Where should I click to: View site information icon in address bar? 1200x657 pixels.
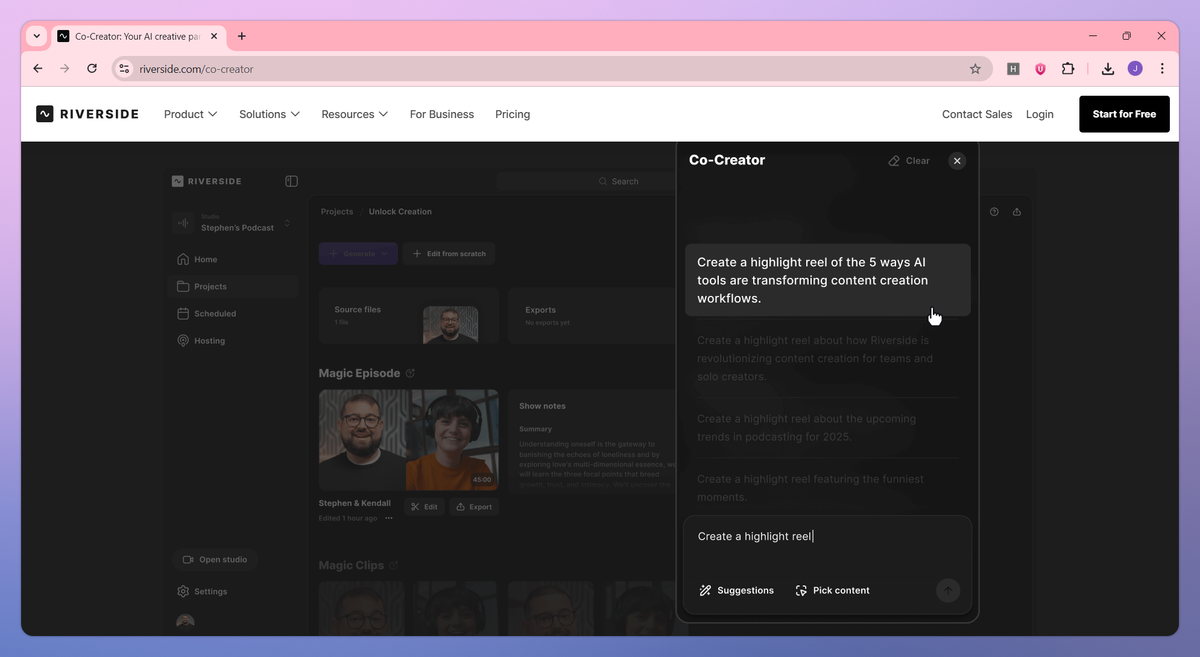pos(124,69)
